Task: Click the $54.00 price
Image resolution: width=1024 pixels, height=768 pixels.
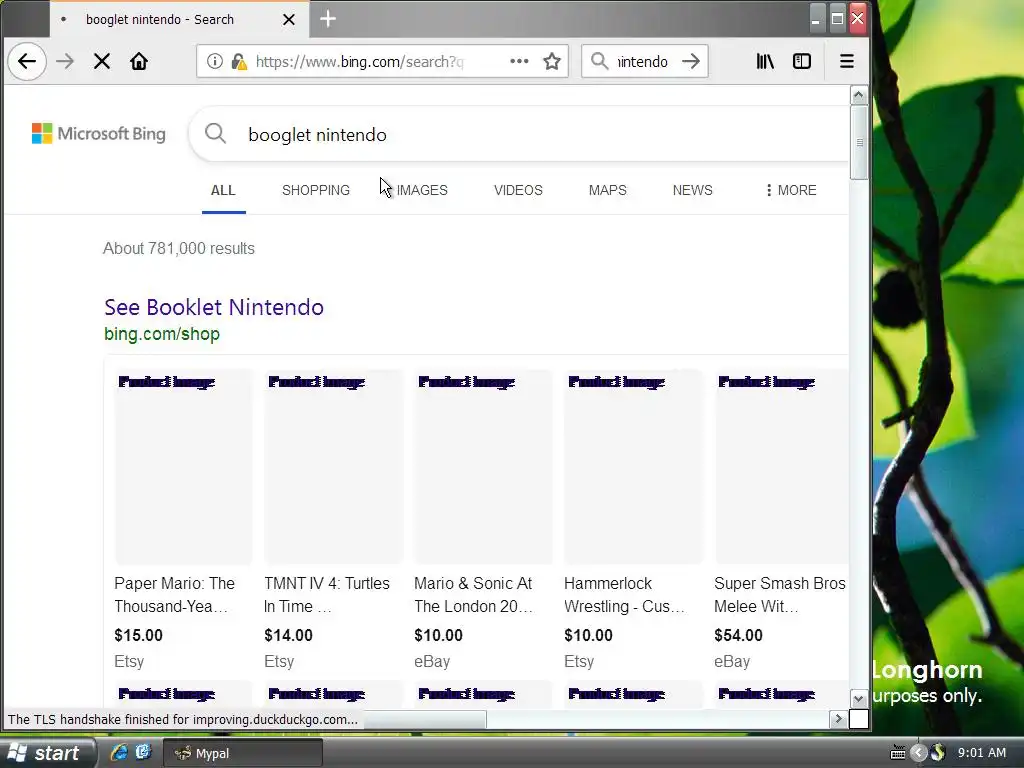Action: (x=738, y=635)
